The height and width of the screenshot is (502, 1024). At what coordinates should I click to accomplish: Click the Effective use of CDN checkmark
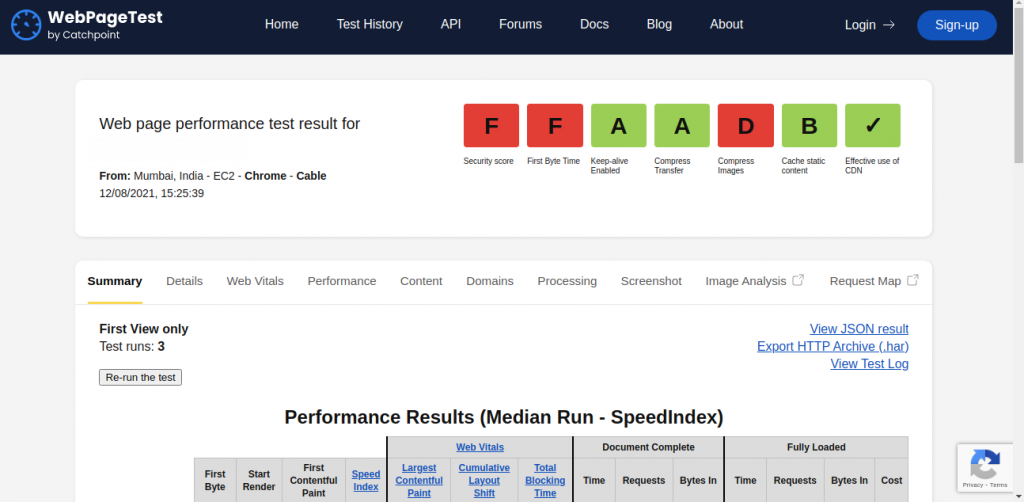(872, 125)
